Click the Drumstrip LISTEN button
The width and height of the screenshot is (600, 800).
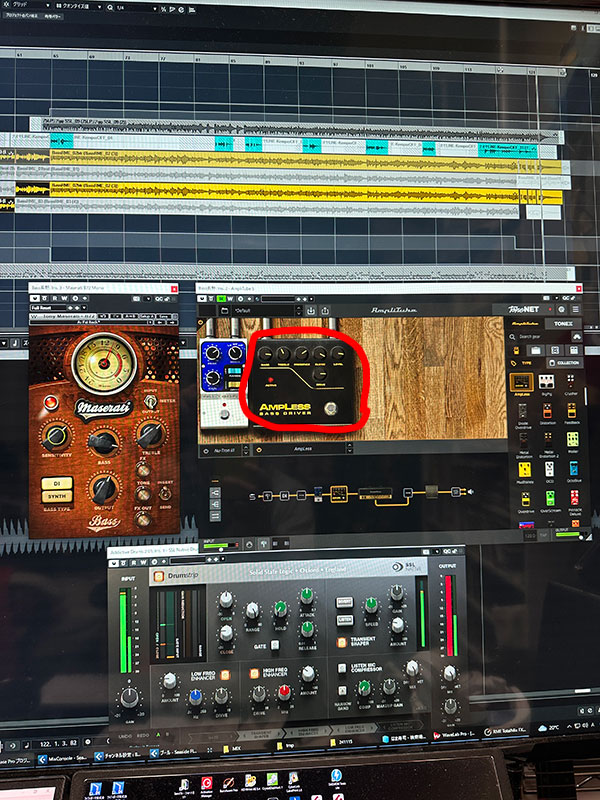[x=345, y=620]
